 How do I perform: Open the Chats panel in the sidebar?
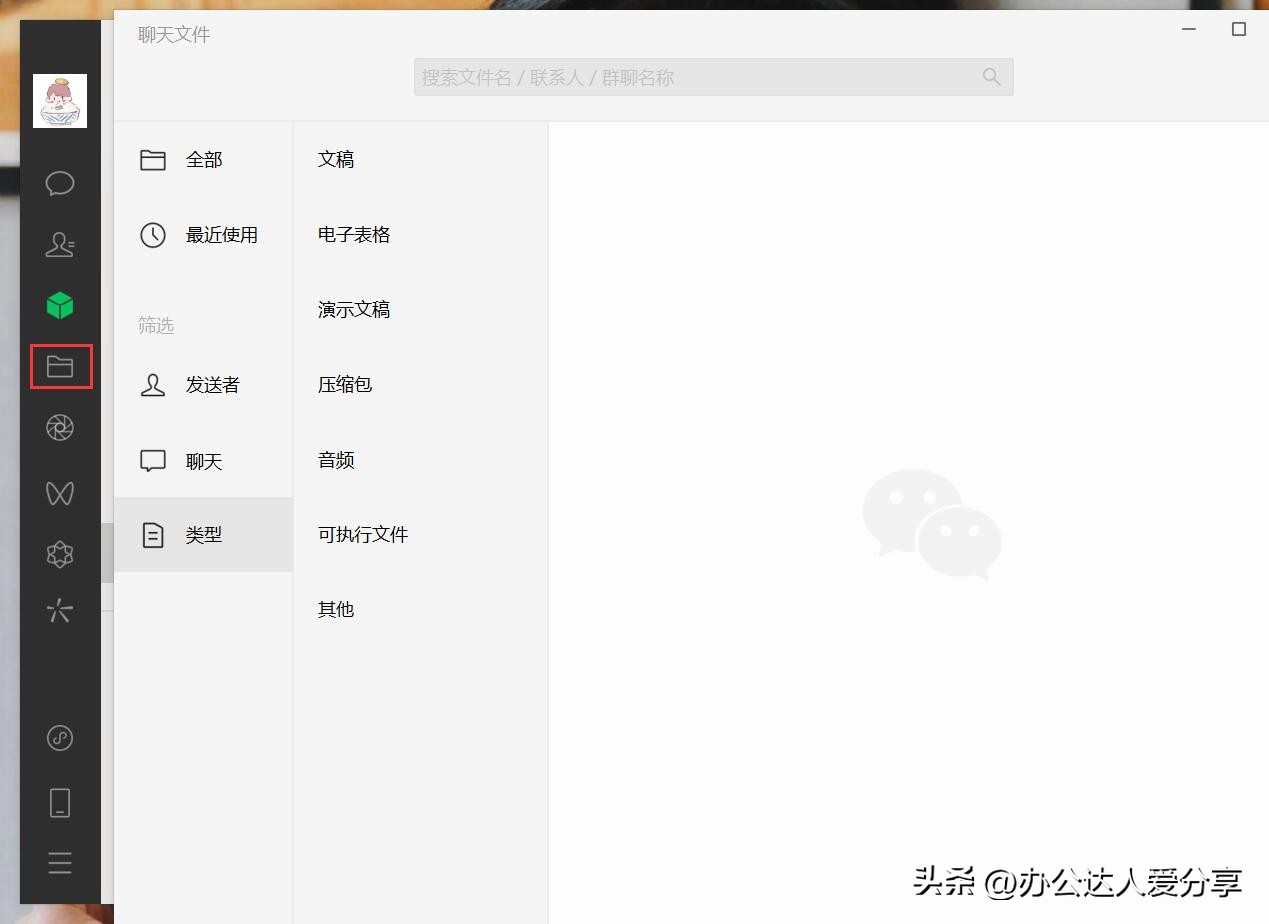point(60,183)
